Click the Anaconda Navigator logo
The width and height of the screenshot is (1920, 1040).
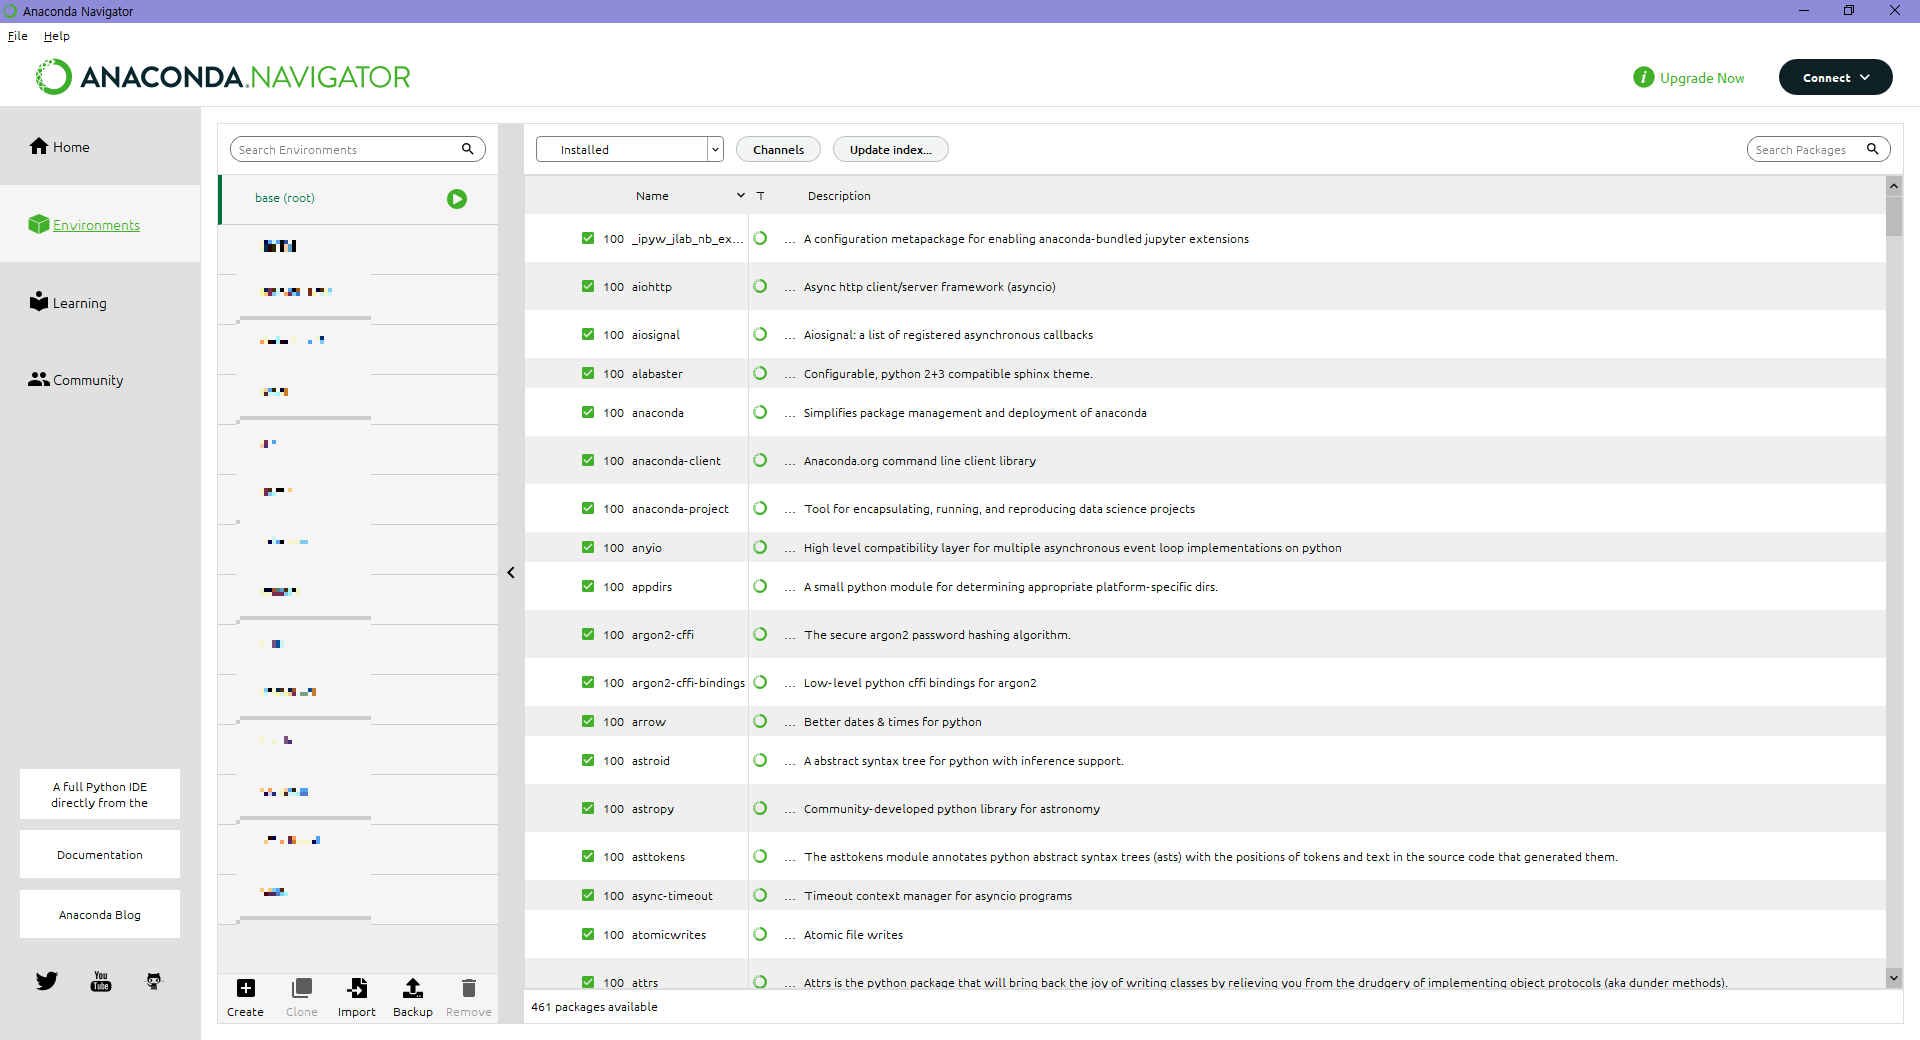pos(223,77)
